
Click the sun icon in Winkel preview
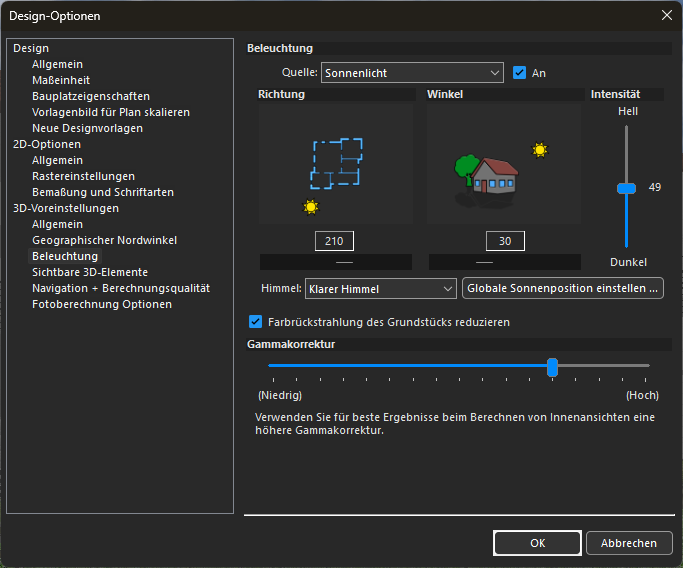540,150
